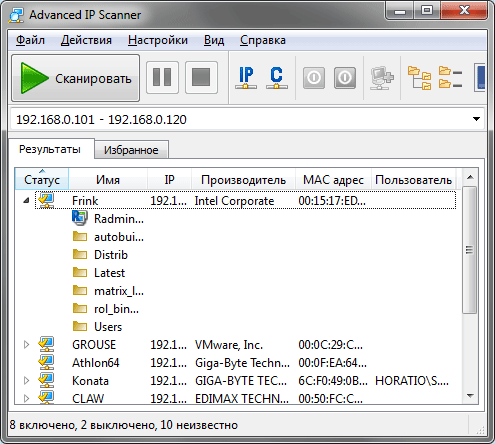Switch to the Избранное tab
This screenshot has width=495, height=444.
tap(131, 150)
